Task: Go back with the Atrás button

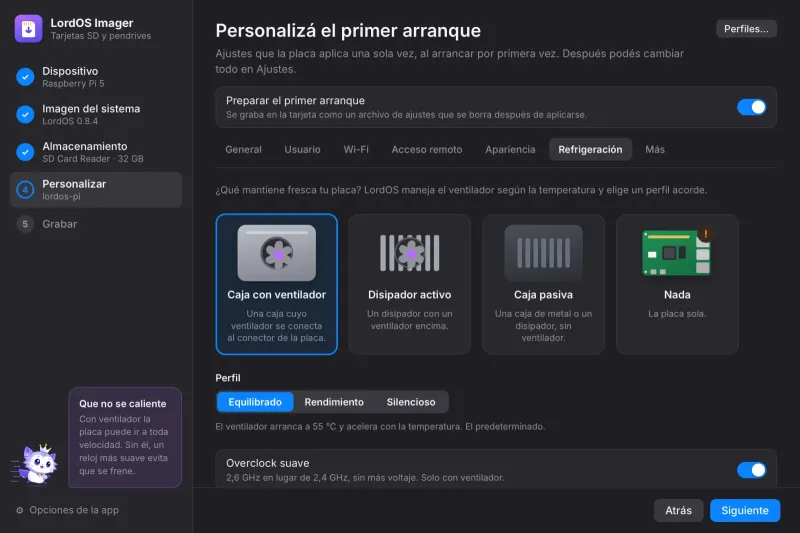Action: [x=679, y=511]
